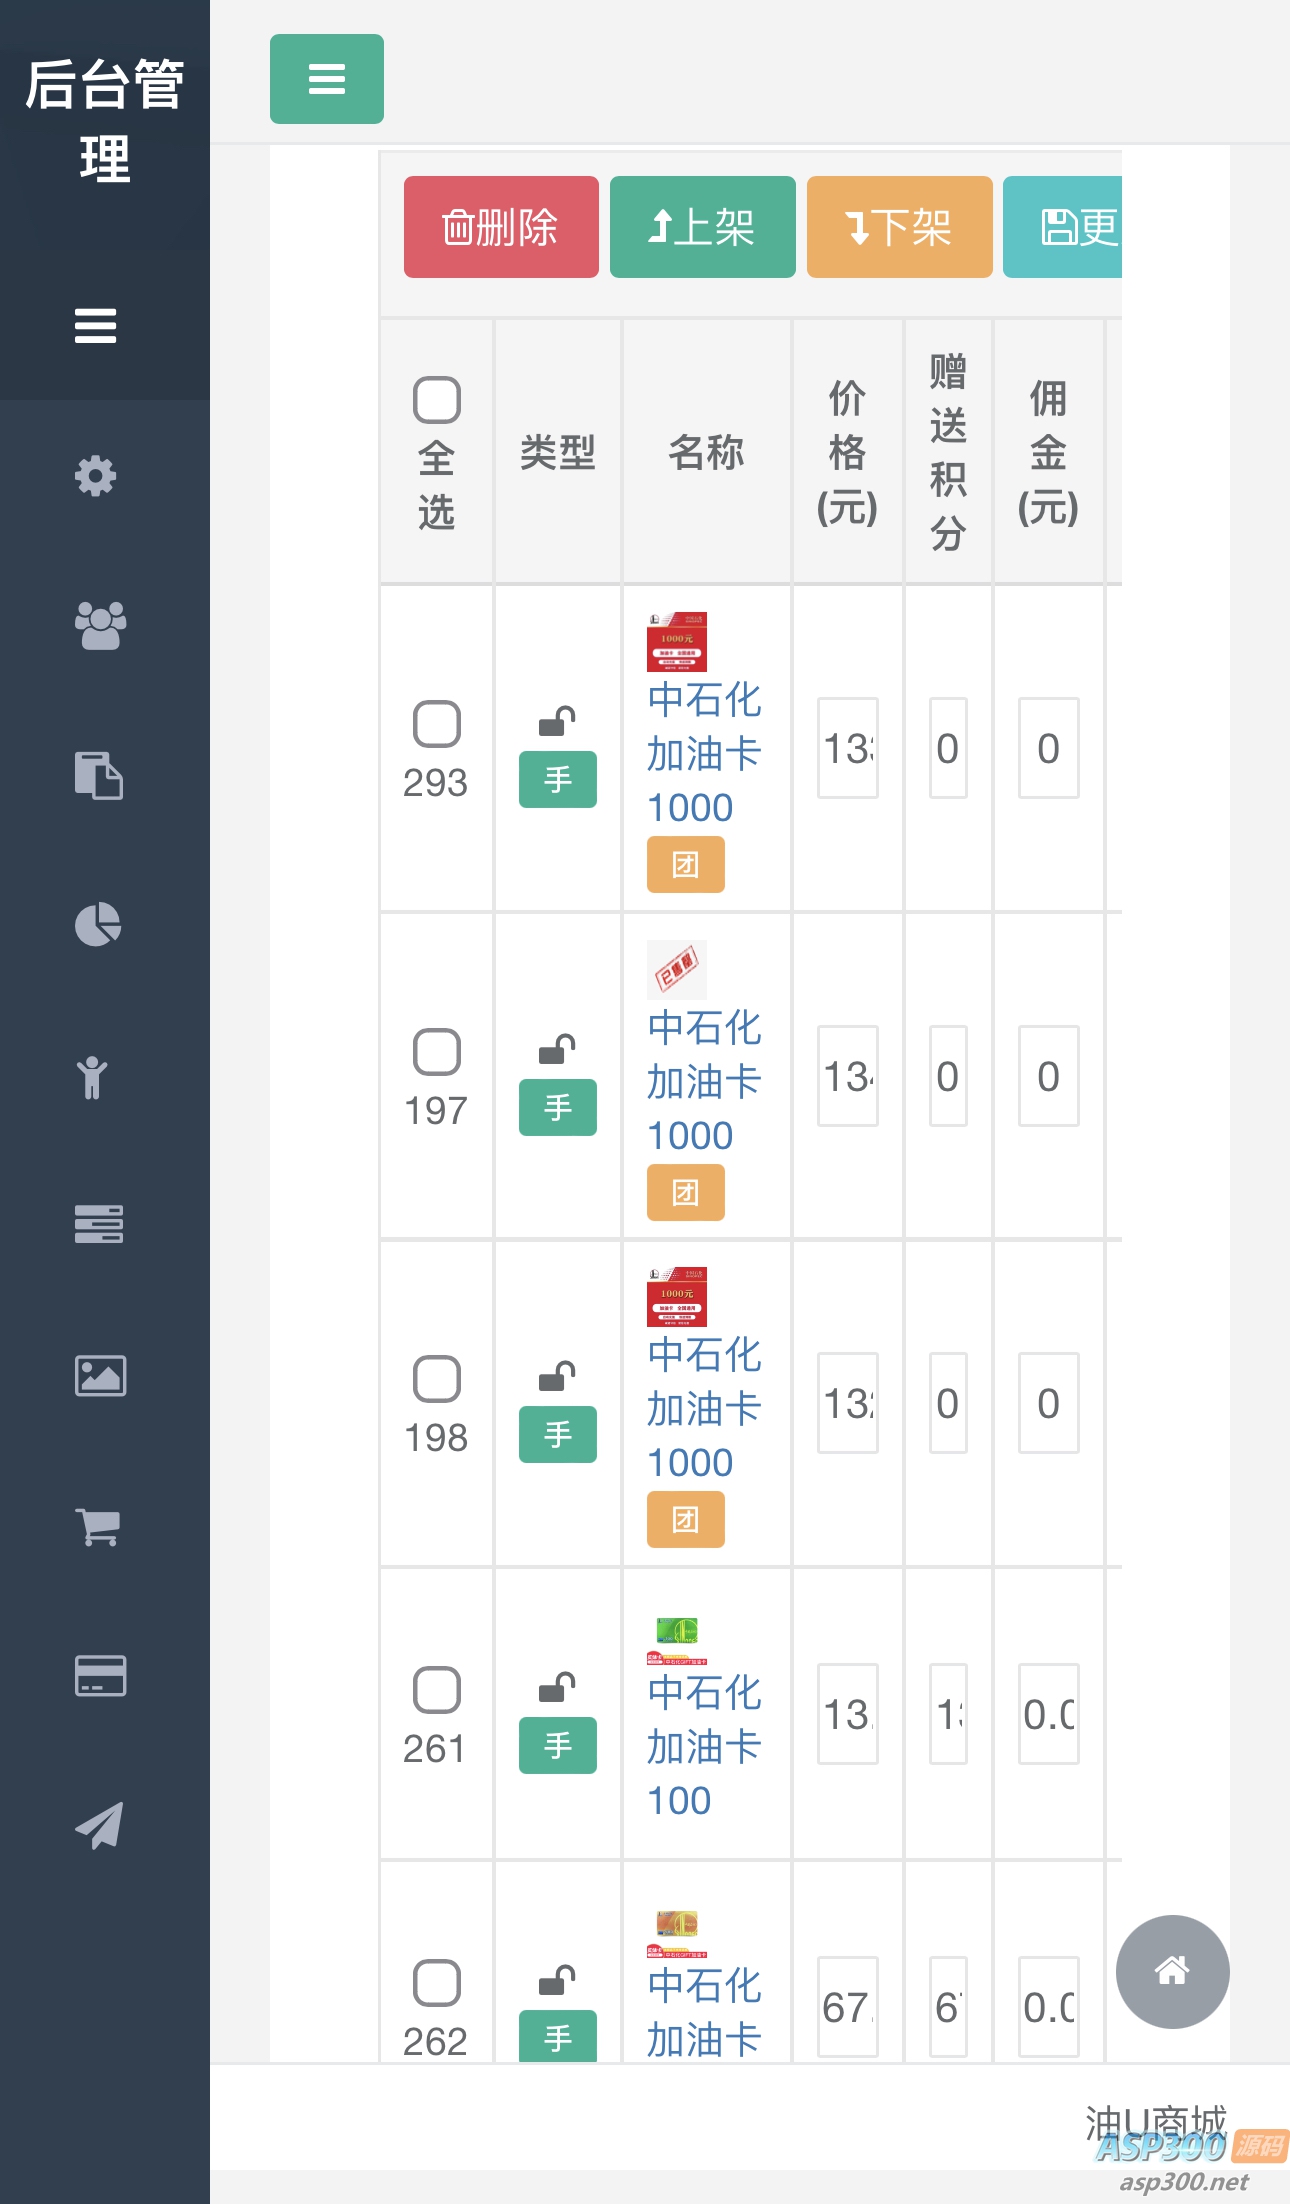Open product thumbnail for item 198
1290x2204 pixels.
(x=677, y=1297)
